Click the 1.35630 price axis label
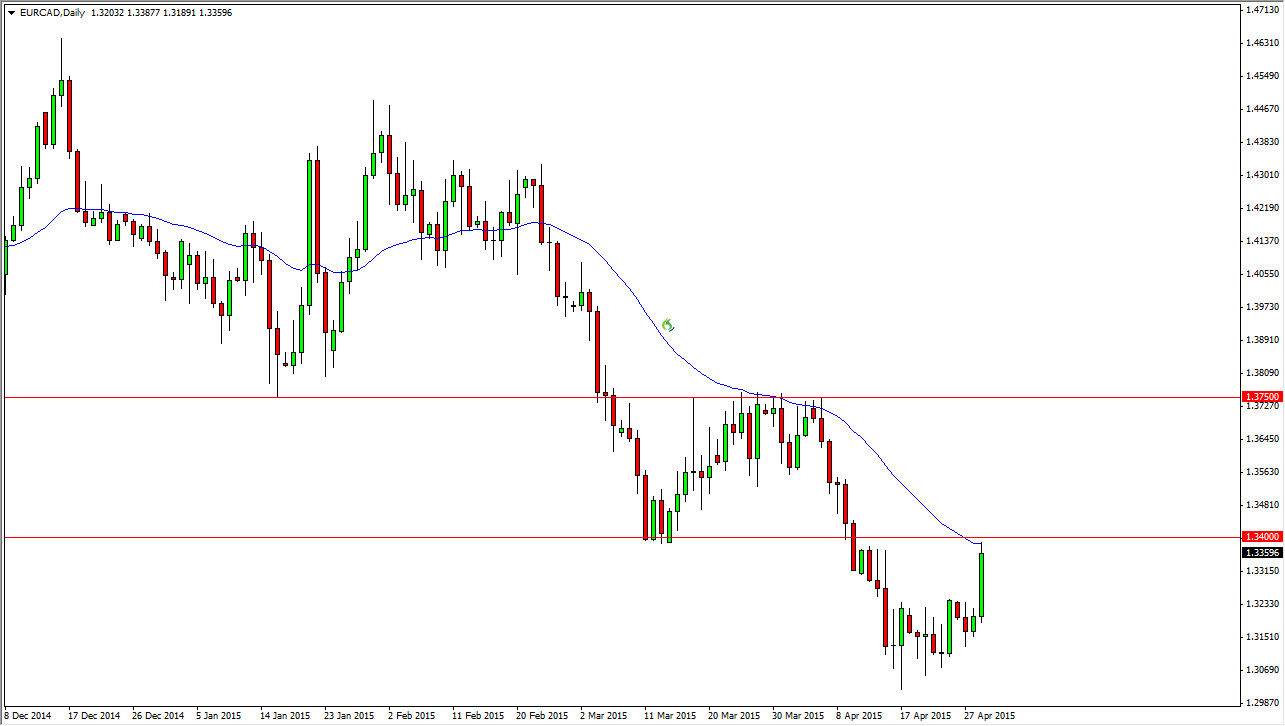The height and width of the screenshot is (726, 1285). [x=1264, y=472]
